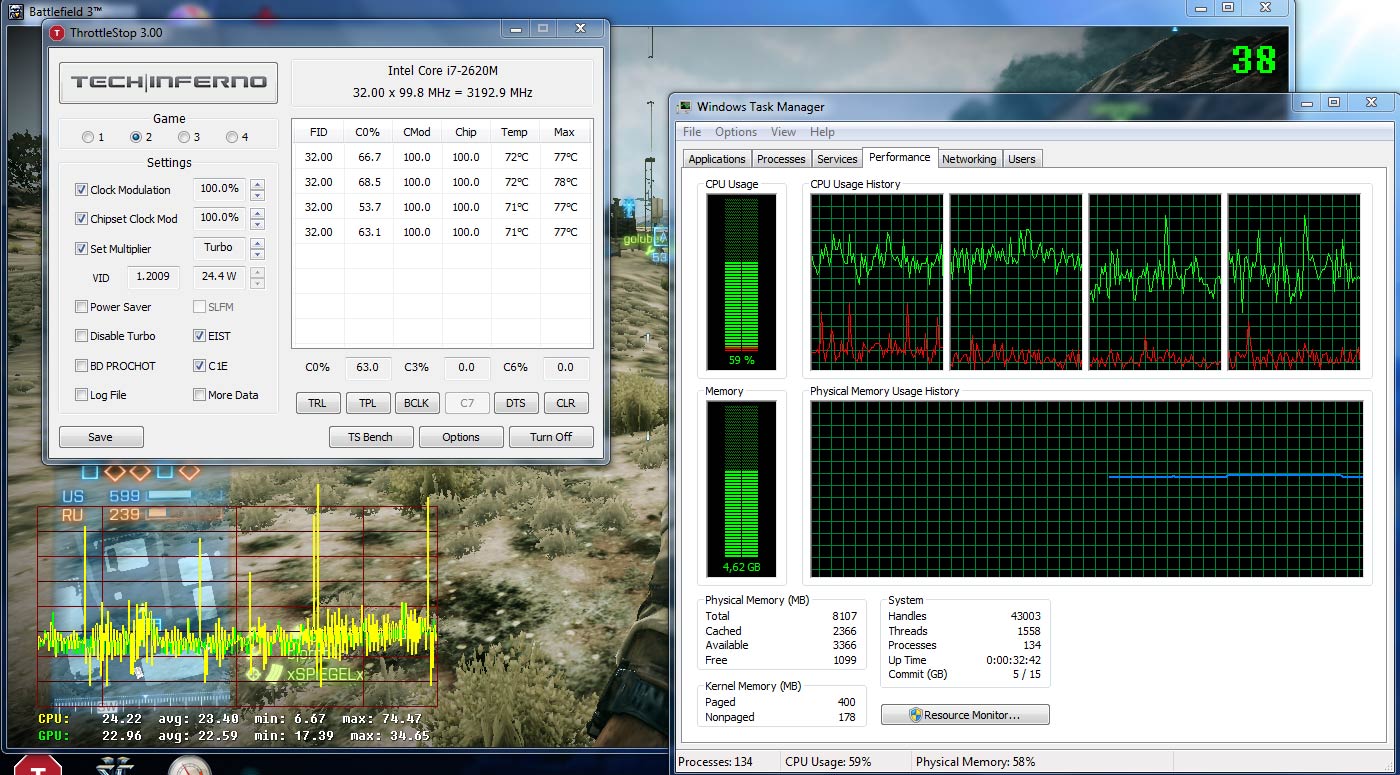Click the CLR button
The image size is (1400, 775).
[565, 403]
